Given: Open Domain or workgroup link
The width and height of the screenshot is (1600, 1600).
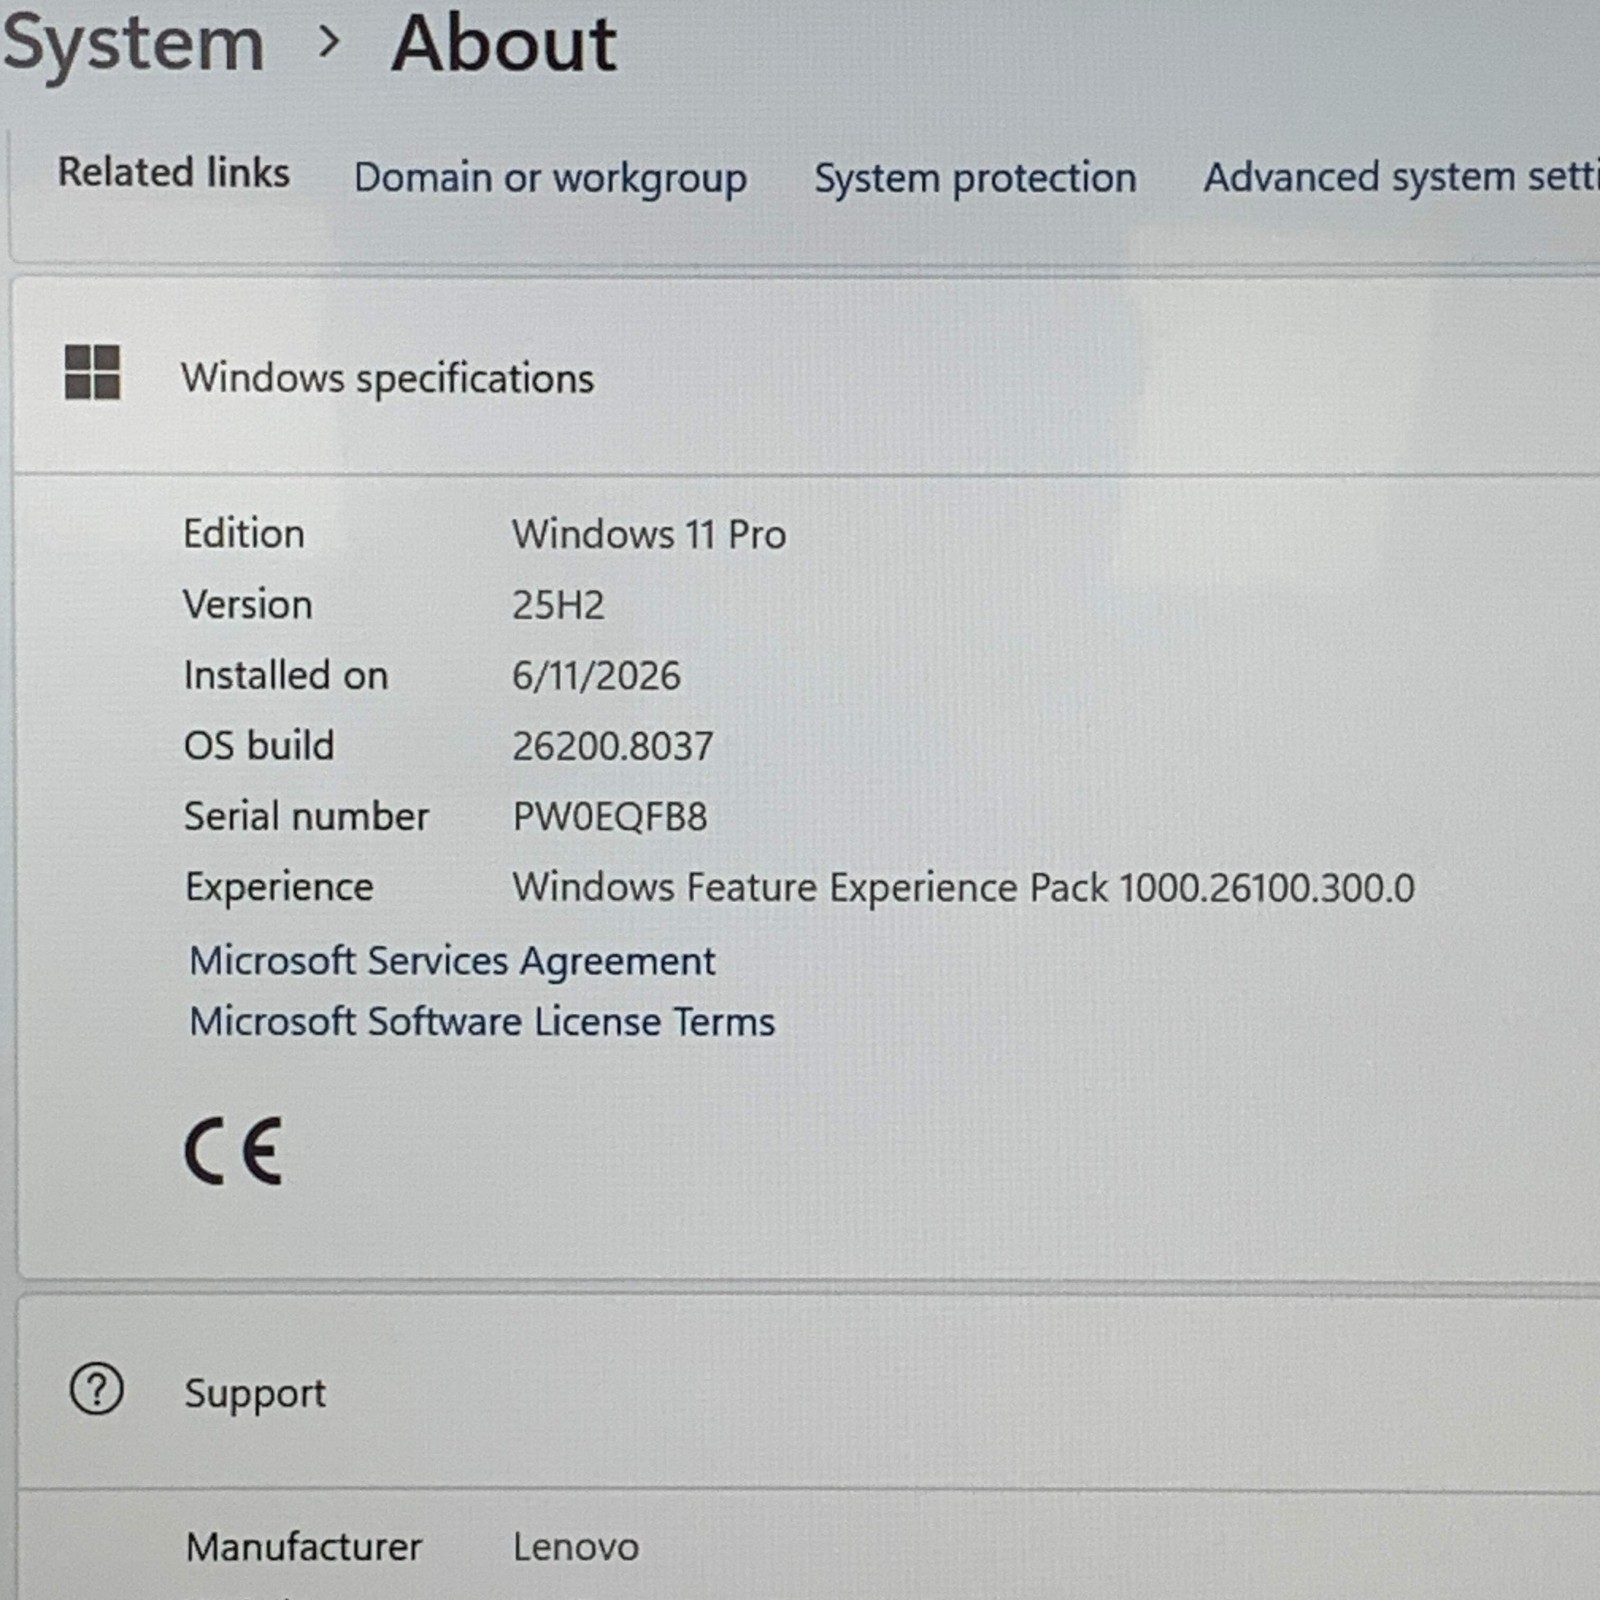Looking at the screenshot, I should (x=550, y=178).
